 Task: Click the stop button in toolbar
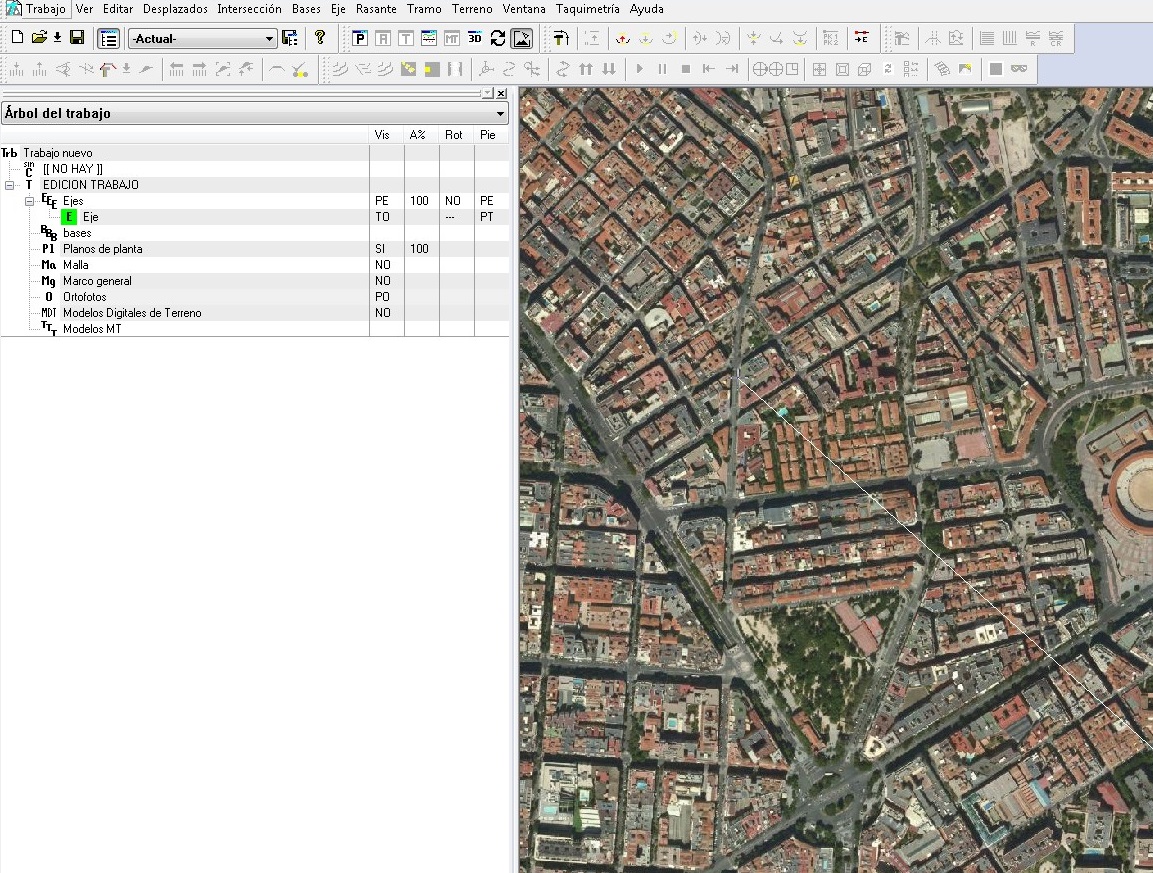(686, 69)
